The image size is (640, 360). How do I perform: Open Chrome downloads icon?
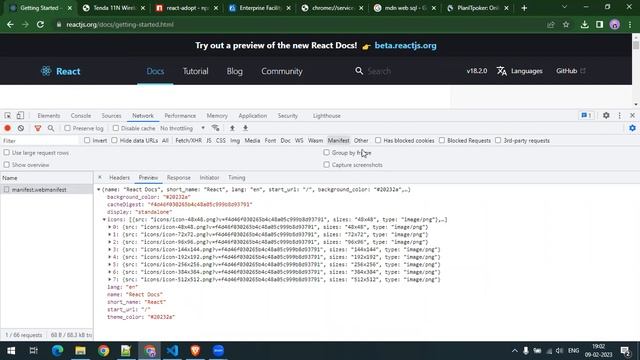[584, 24]
